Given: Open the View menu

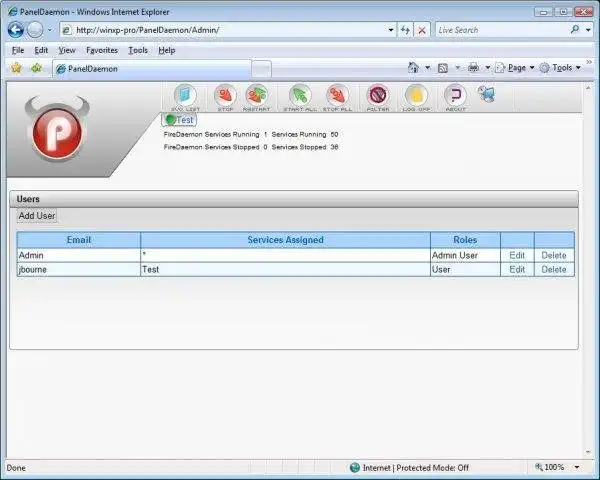Looking at the screenshot, I should (x=67, y=50).
